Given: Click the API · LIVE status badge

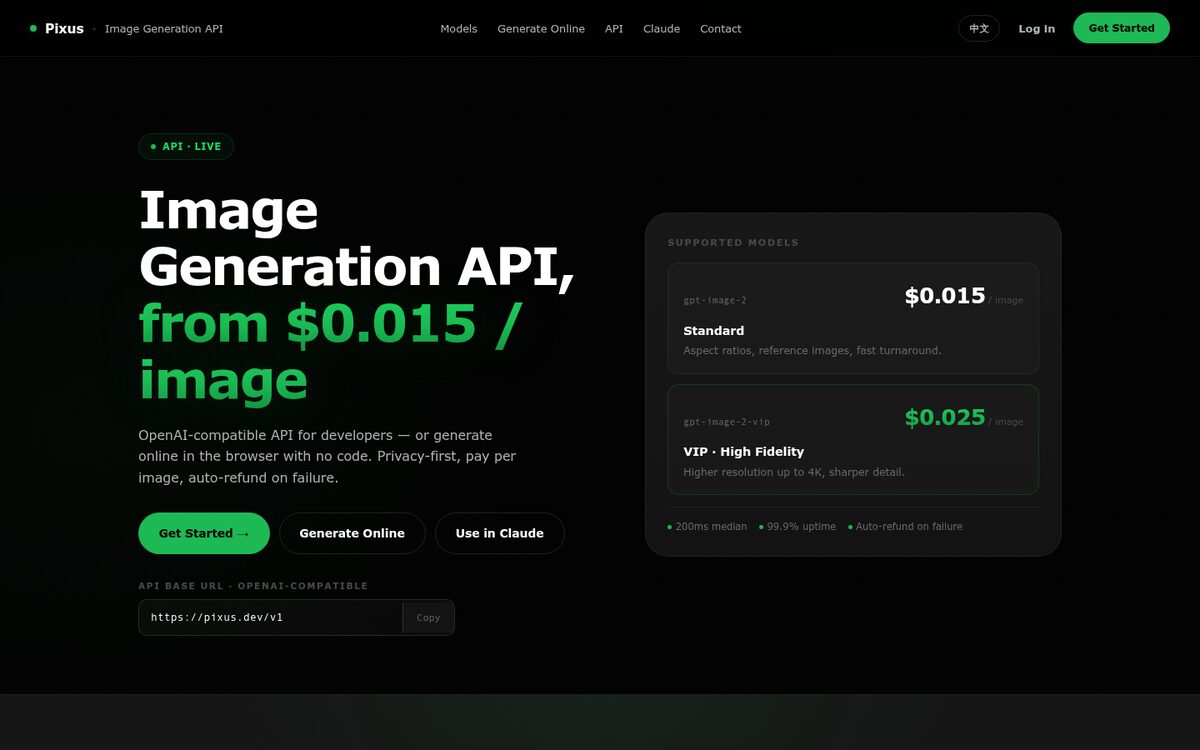Looking at the screenshot, I should coord(186,147).
